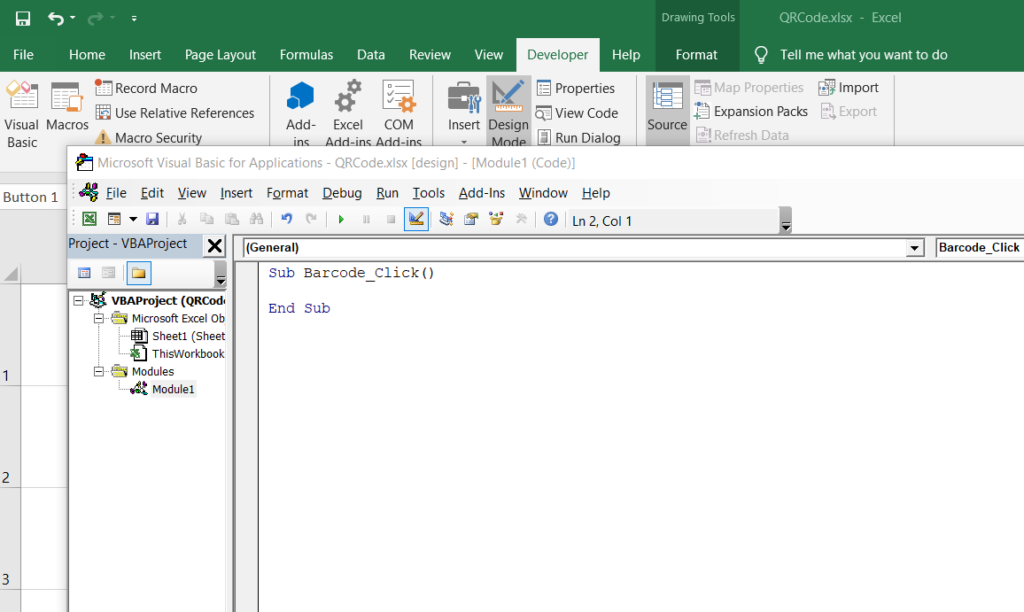Click Excel Add-ins in the ribbon
Image resolution: width=1024 pixels, height=612 pixels.
[347, 110]
